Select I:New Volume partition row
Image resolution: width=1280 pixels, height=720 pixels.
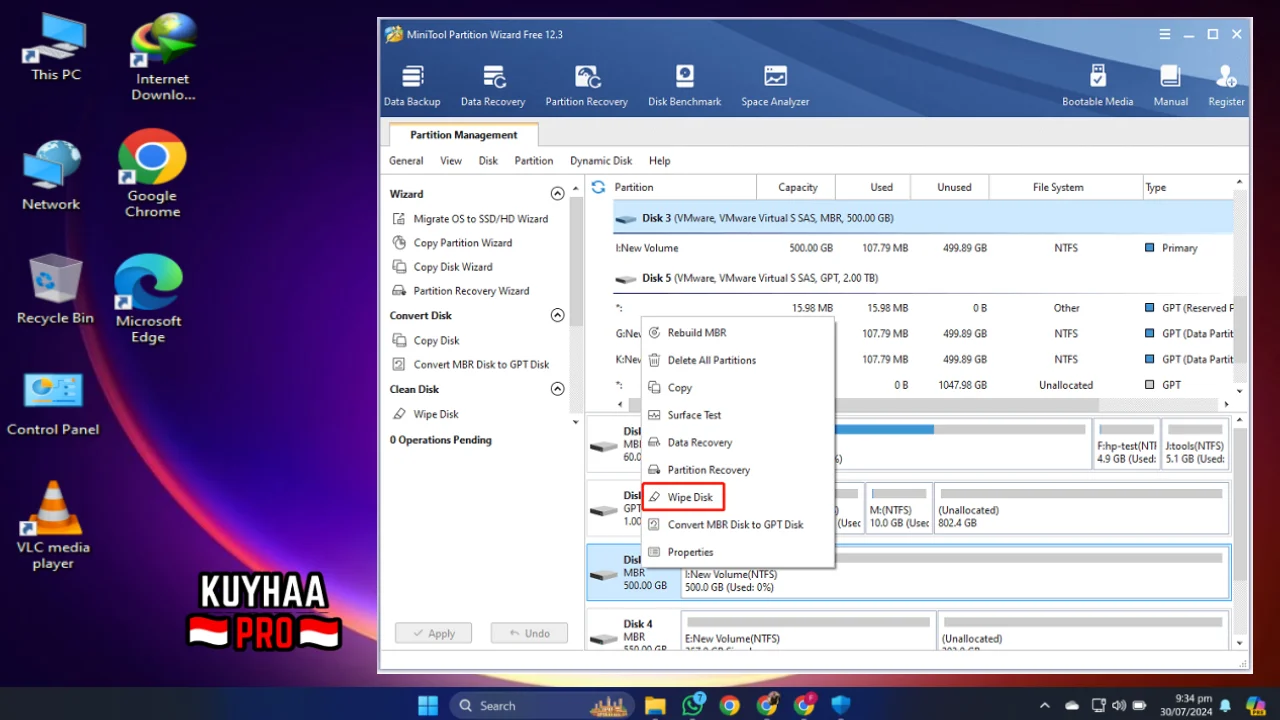[x=923, y=248]
